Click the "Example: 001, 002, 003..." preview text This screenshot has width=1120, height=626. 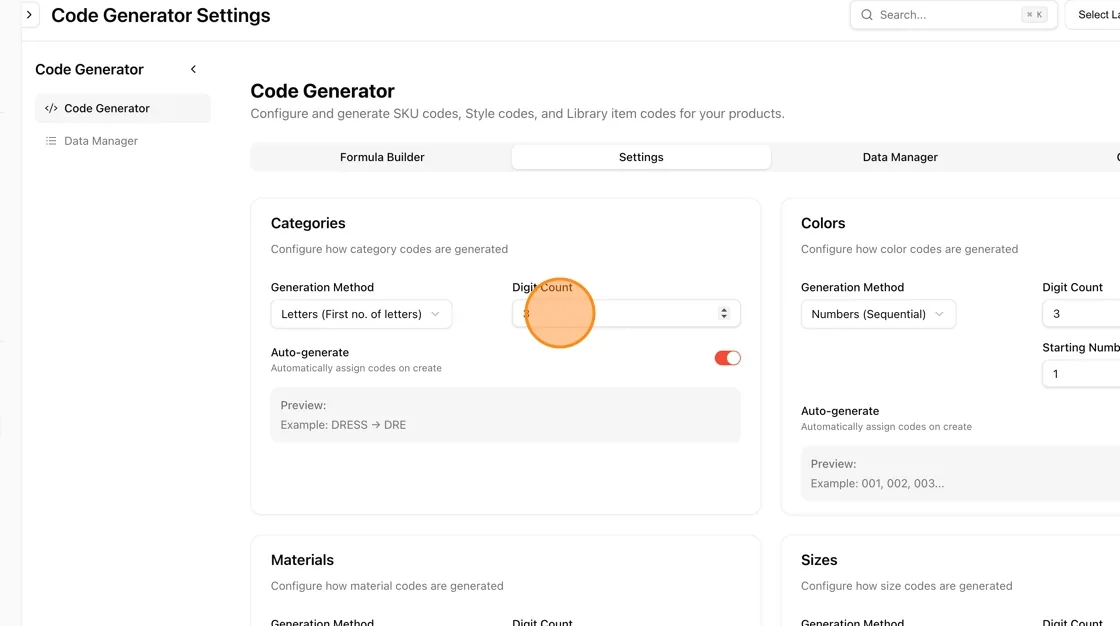[877, 484]
